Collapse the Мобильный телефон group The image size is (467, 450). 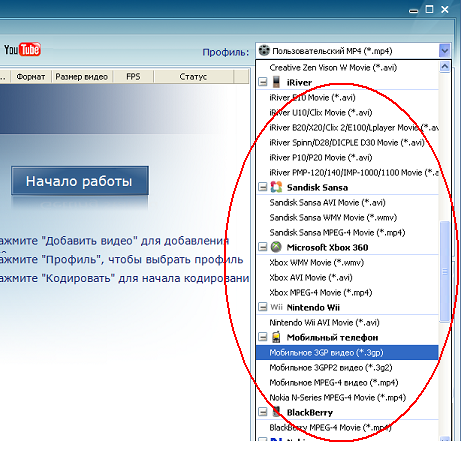point(263,337)
